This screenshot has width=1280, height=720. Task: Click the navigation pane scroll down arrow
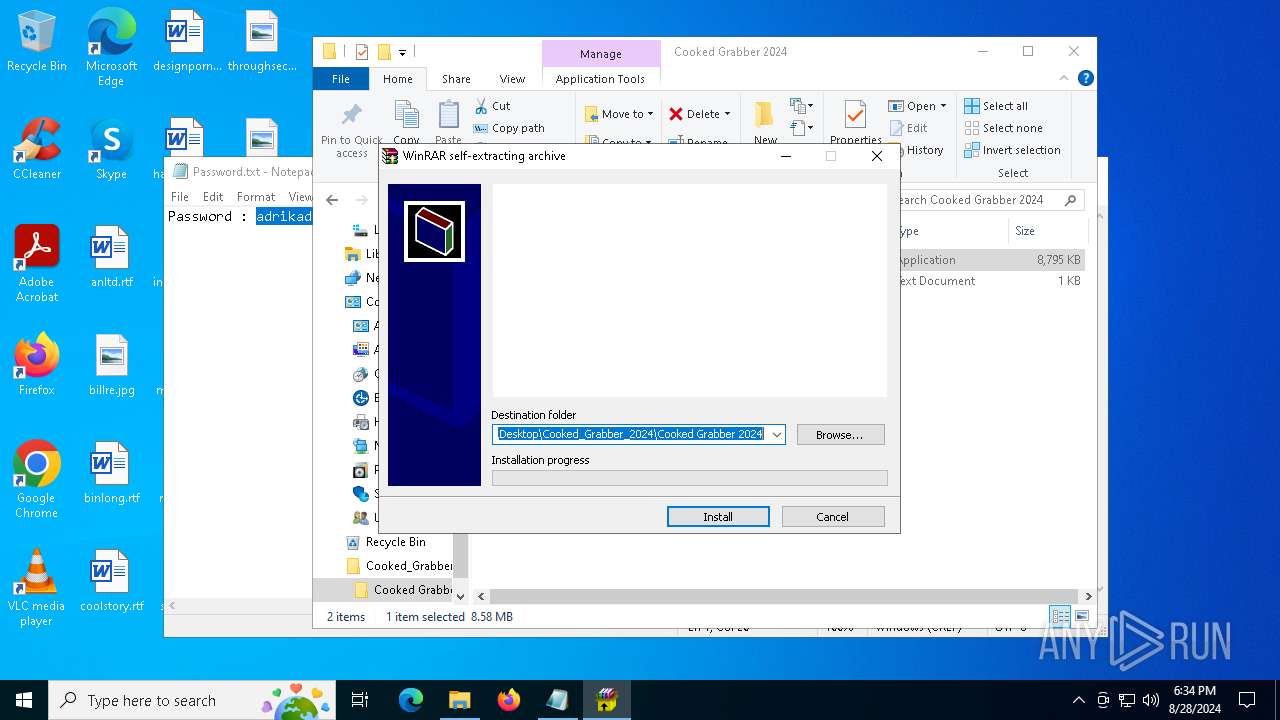[460, 596]
